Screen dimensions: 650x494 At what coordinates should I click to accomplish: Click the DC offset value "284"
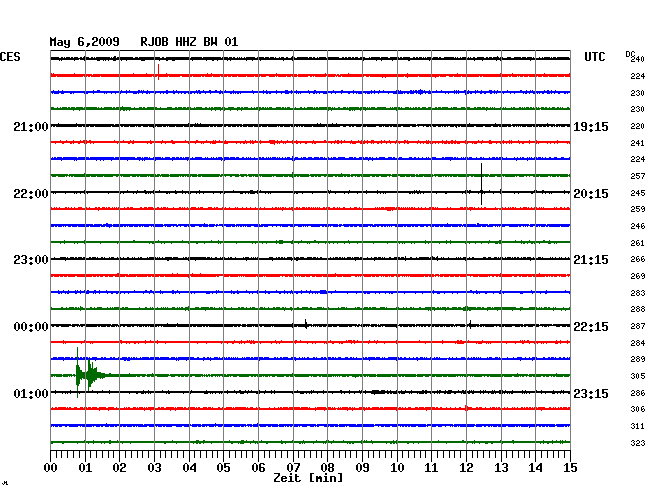click(638, 343)
